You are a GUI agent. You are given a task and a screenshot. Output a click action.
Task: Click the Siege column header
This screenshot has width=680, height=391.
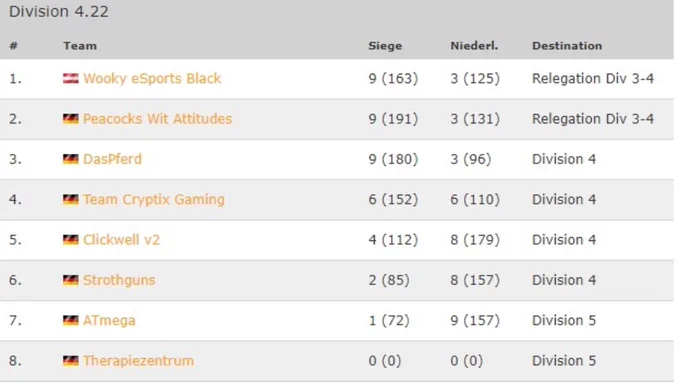coord(385,46)
